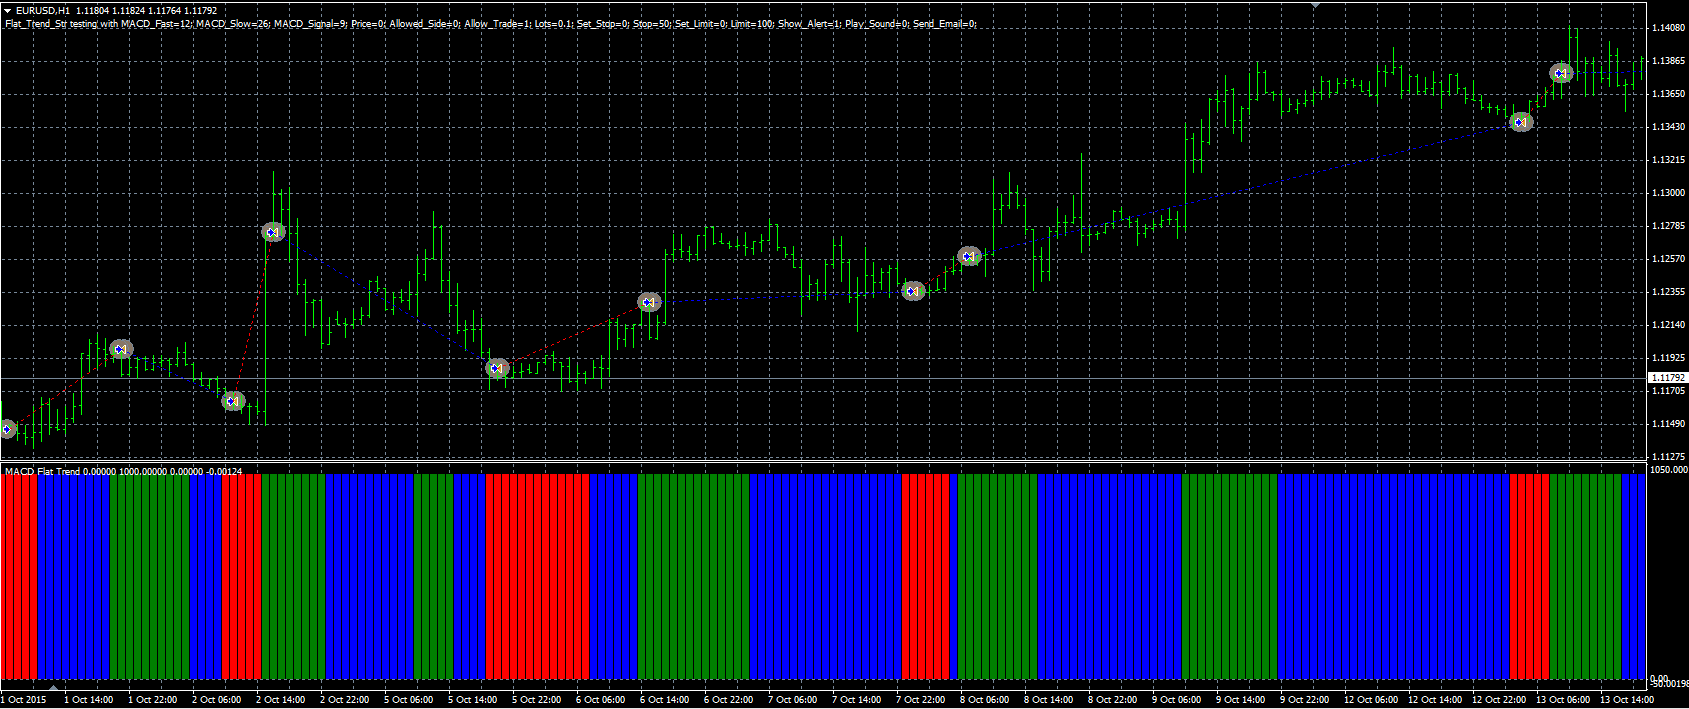Click the 6 Oct 22:00 time axis label
The width and height of the screenshot is (1689, 709).
pos(729,700)
